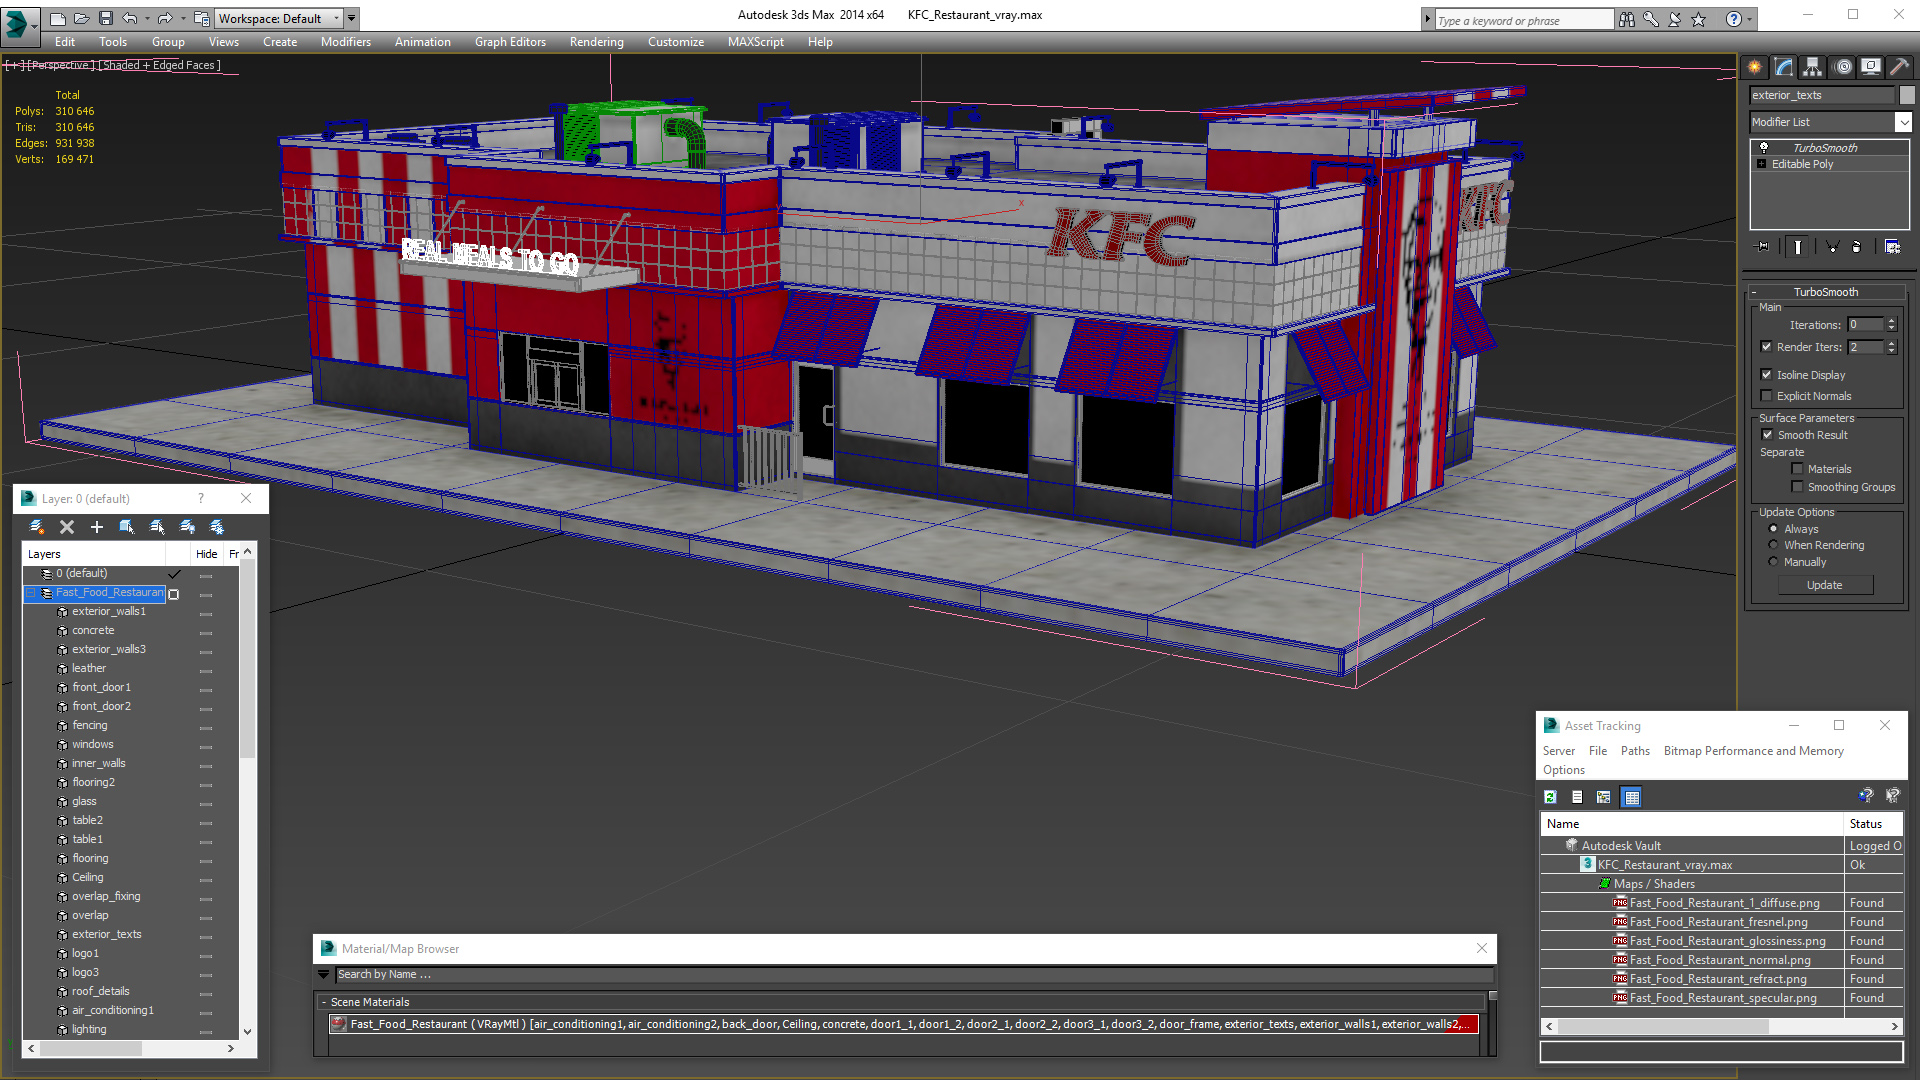1920x1080 pixels.
Task: Open the MAXScript menu
Action: [756, 42]
